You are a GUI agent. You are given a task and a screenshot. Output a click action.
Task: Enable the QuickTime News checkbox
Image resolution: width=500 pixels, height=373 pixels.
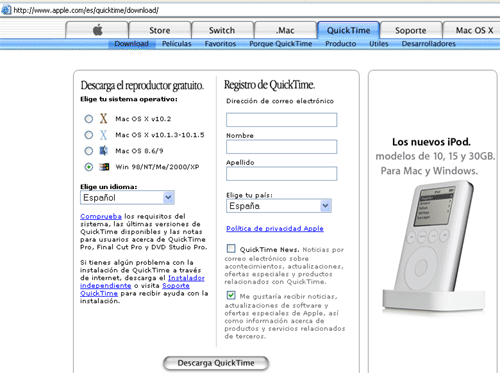(231, 248)
